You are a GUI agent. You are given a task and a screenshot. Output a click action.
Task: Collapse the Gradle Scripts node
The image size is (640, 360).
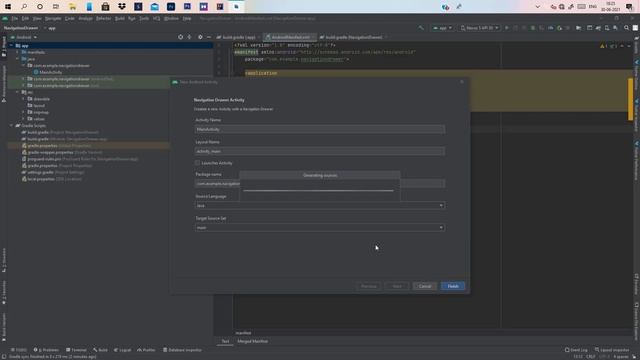[11, 126]
